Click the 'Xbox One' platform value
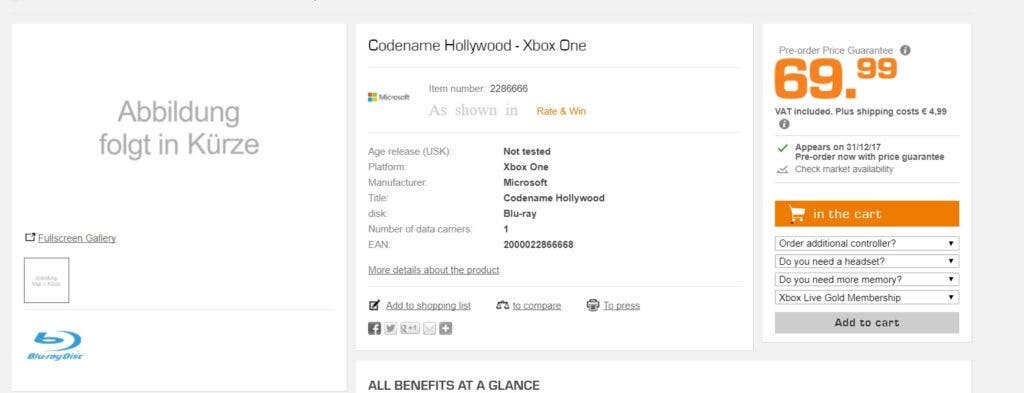This screenshot has width=1024, height=393. [526, 167]
